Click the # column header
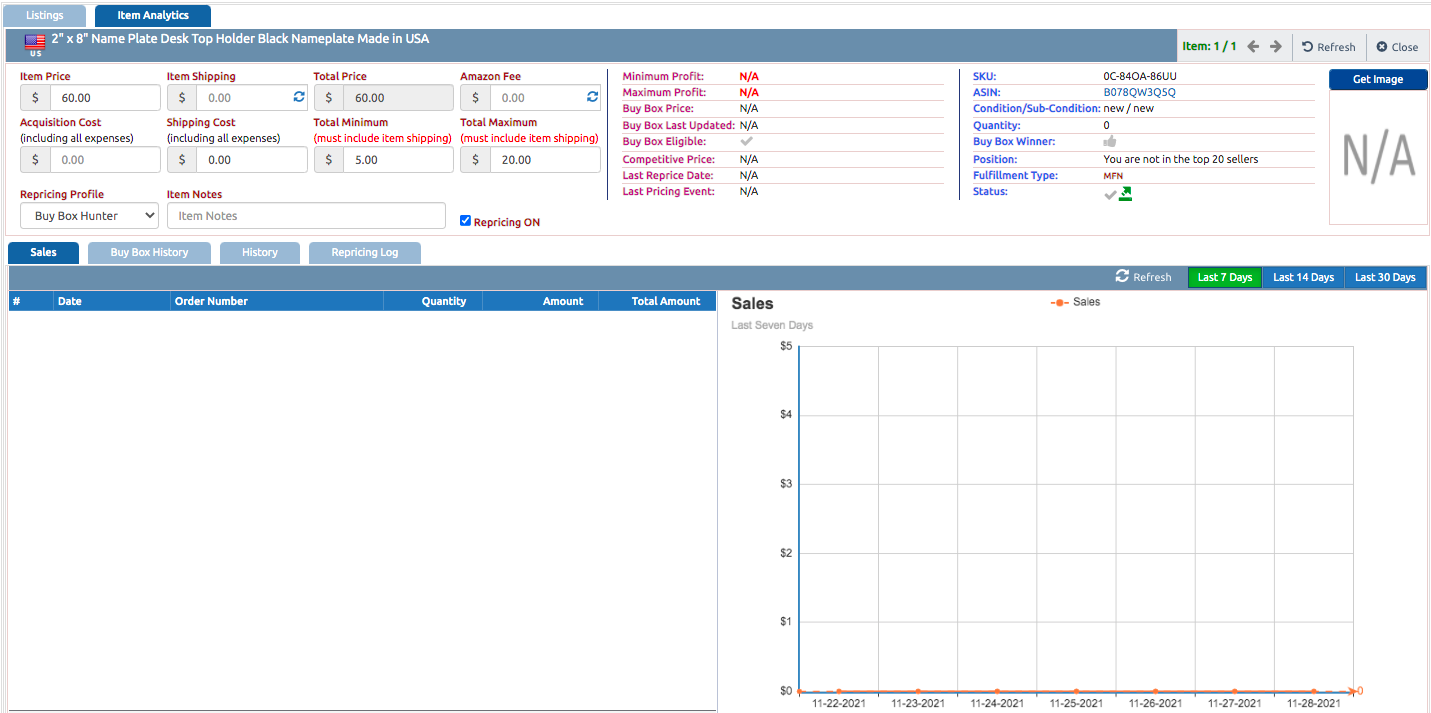Viewport: 1431px width, 713px height. [x=31, y=301]
